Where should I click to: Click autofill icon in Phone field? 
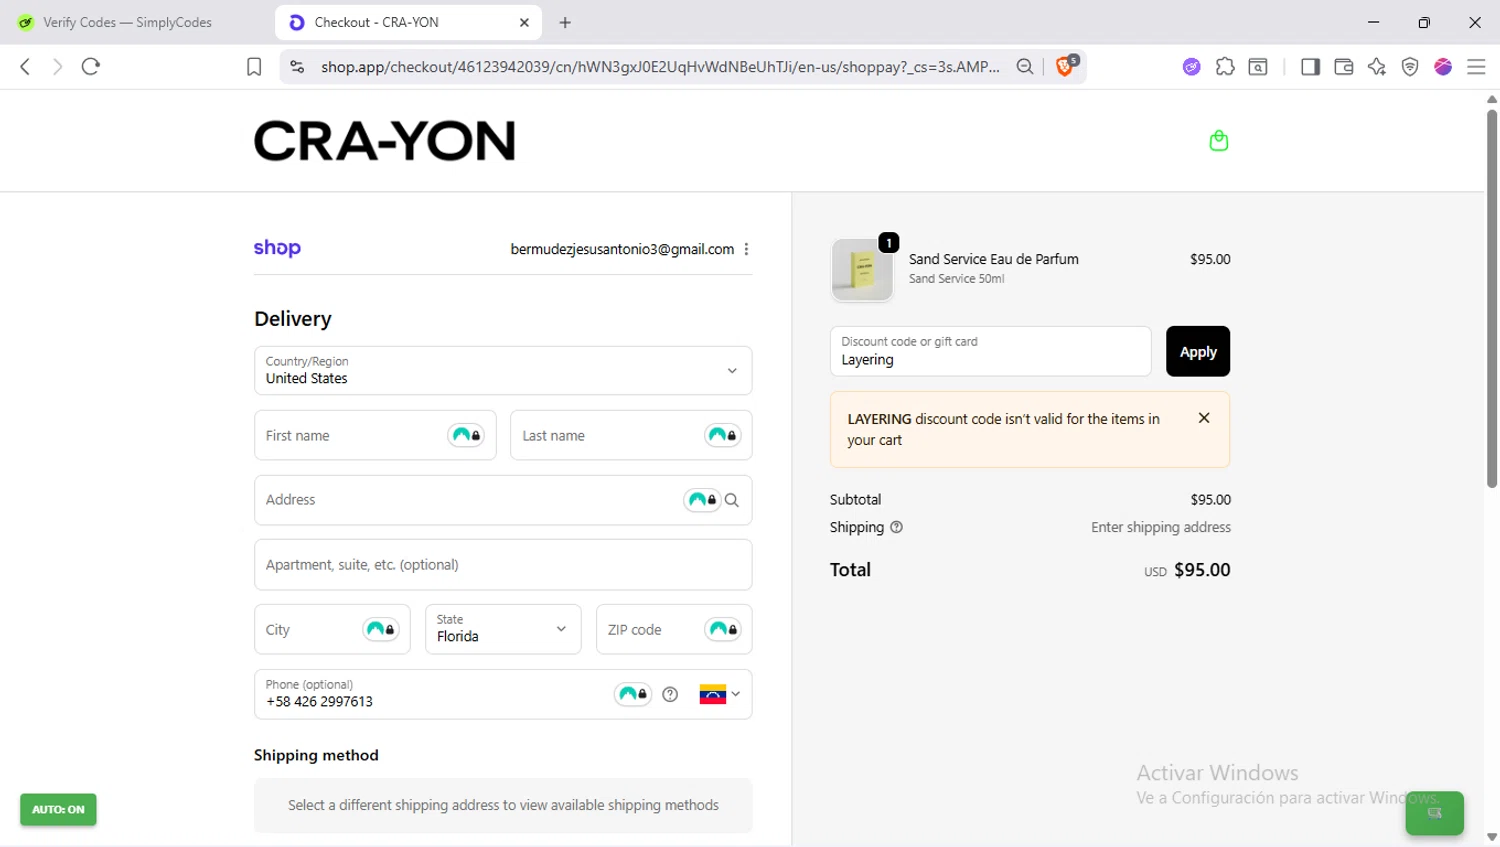coord(633,694)
